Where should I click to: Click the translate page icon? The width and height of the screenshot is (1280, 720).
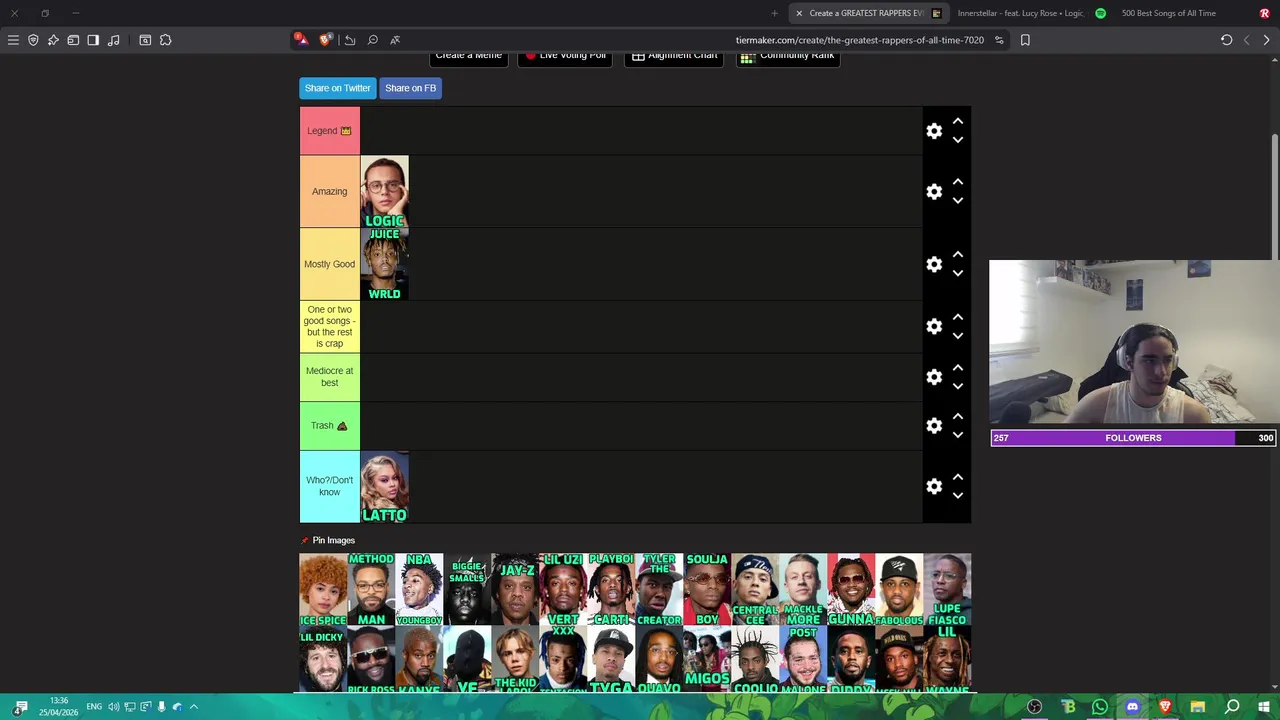tap(395, 40)
